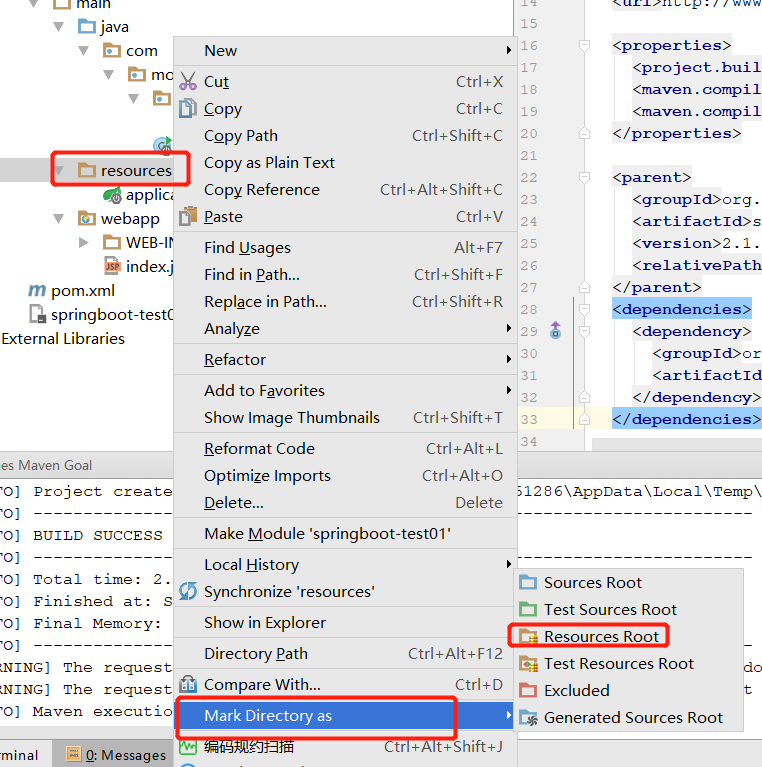Select the Test Sources Root folder icon
This screenshot has width=762, height=767.
(x=528, y=610)
